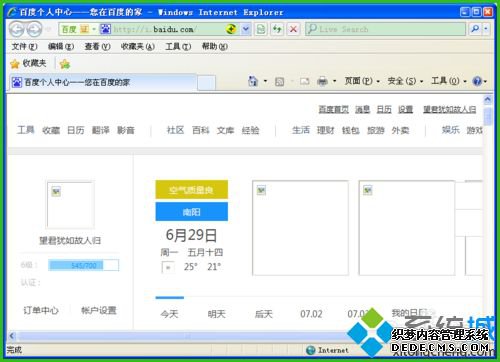Select the 今天 forecast tab
Screen dimensions: 500x362
[169, 314]
